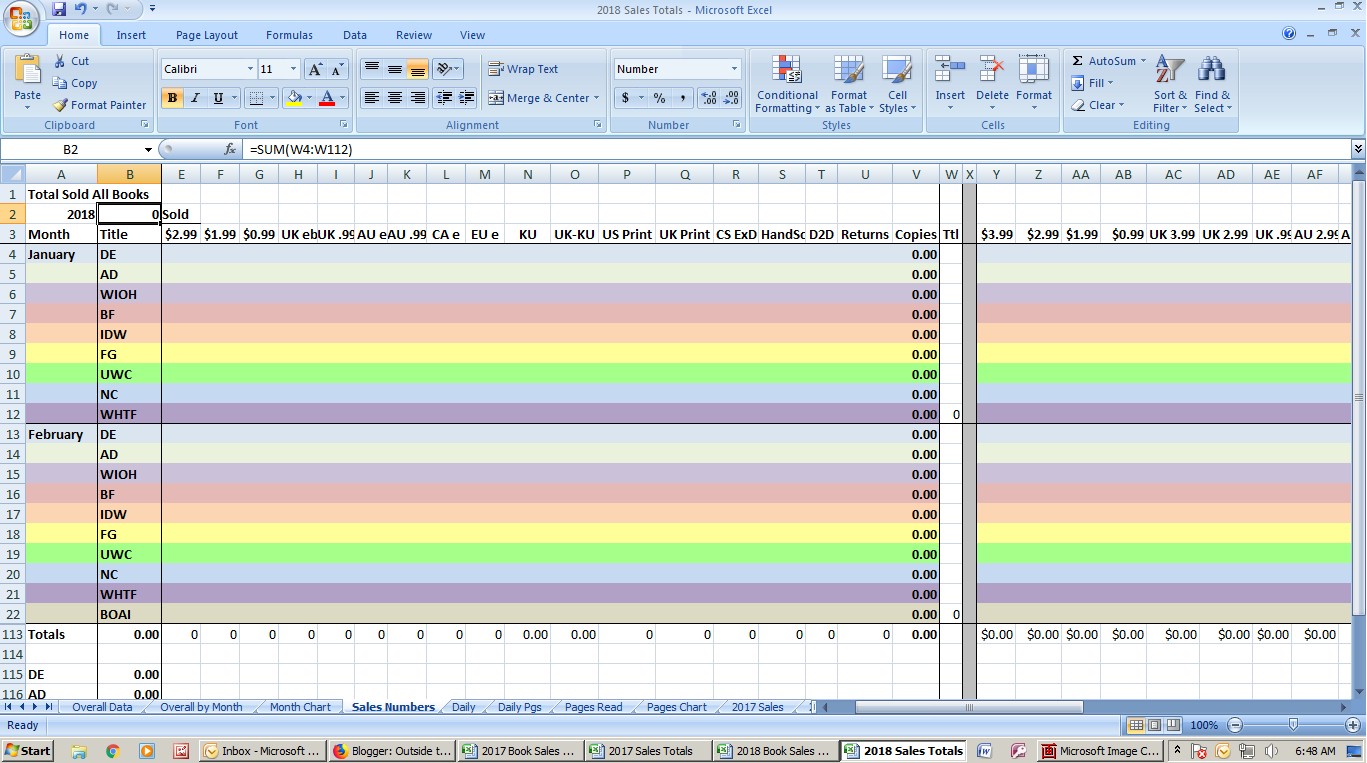Decrease decimal places
Viewport: 1367px width, 763px height.
pos(731,98)
